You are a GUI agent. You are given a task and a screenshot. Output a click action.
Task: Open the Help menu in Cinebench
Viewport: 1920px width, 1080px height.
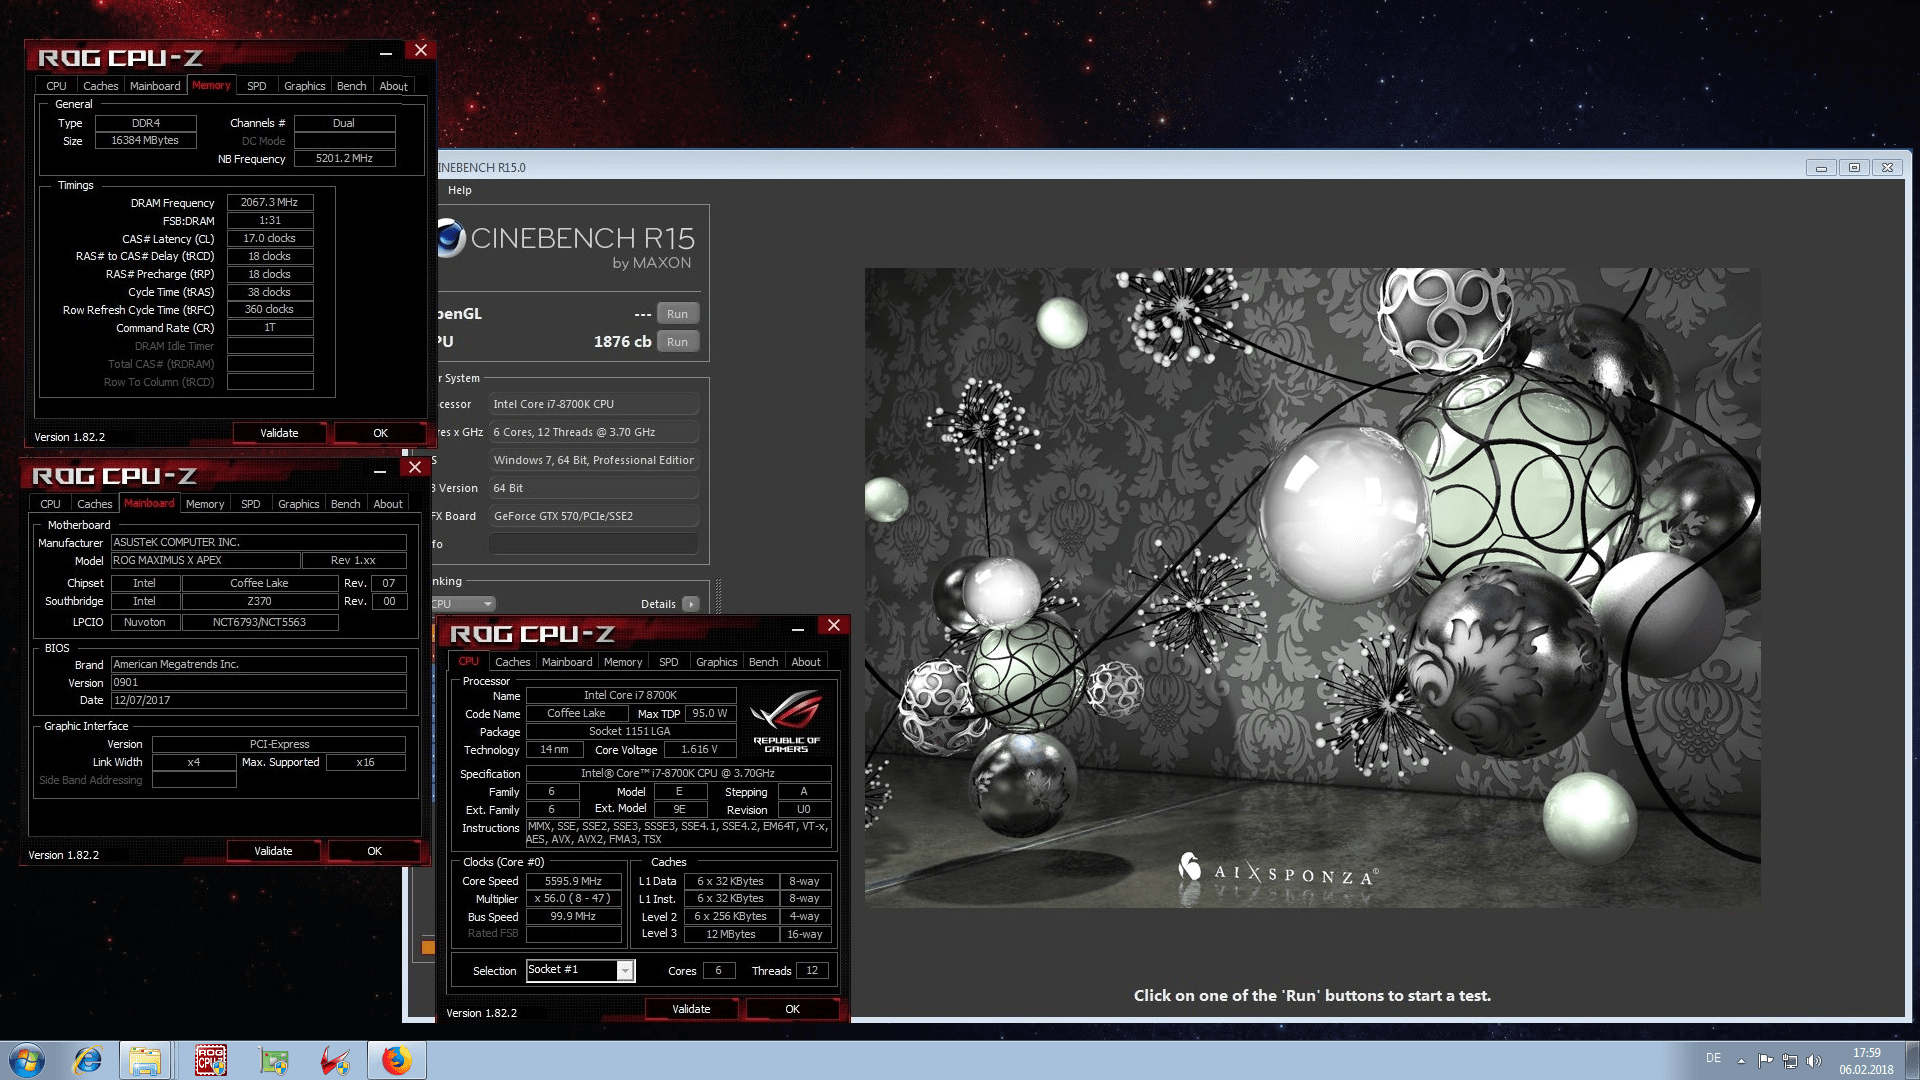[x=460, y=190]
